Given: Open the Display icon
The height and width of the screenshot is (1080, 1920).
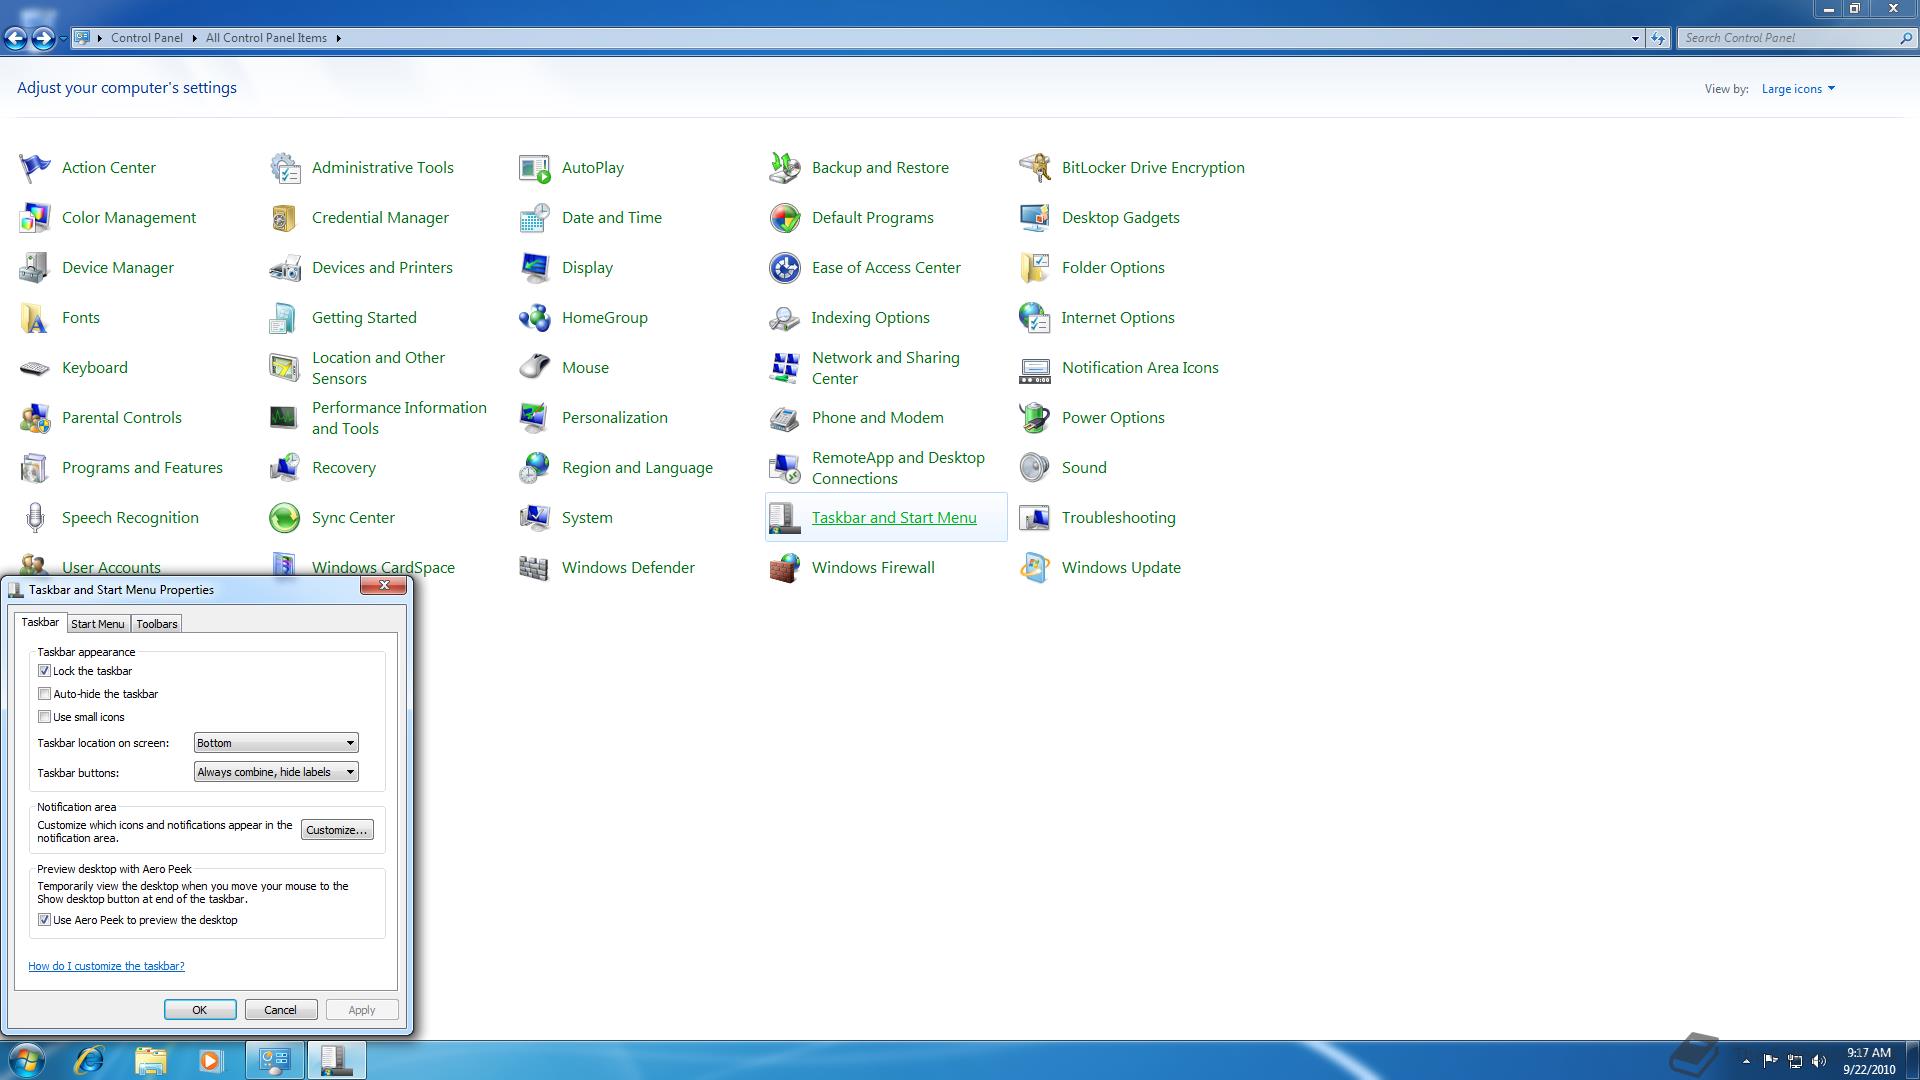Looking at the screenshot, I should pyautogui.click(x=535, y=268).
